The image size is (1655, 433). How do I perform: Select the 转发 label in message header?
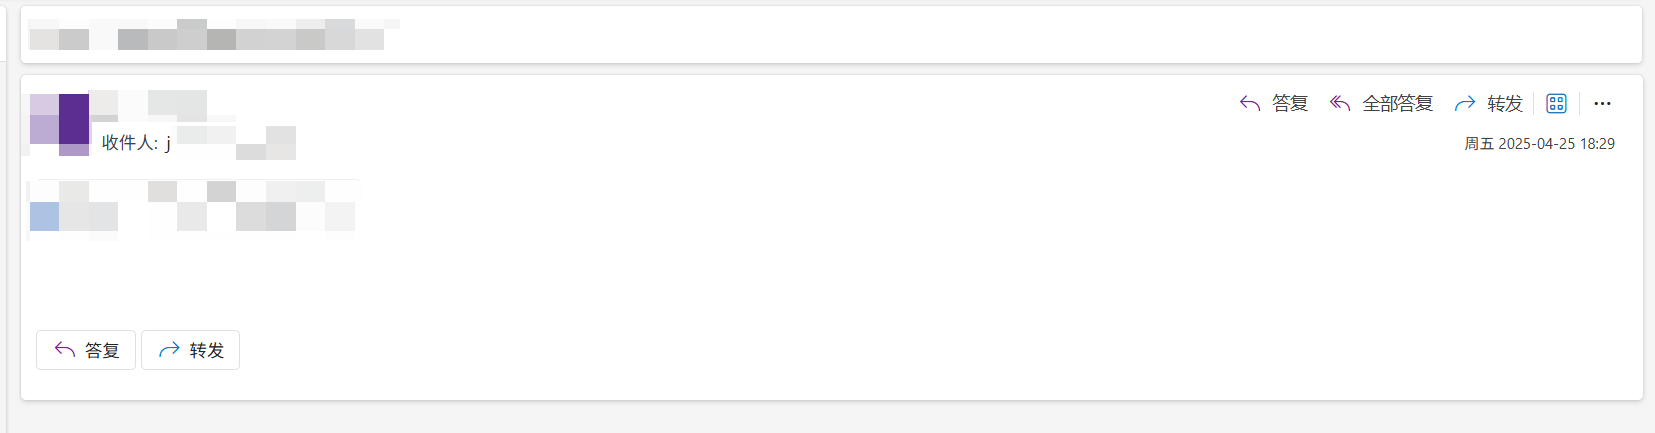pos(1505,103)
